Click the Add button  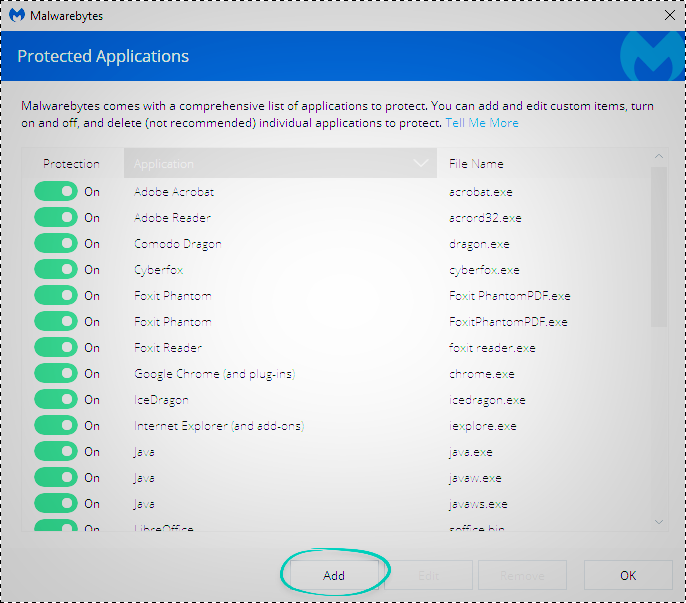[x=334, y=576]
